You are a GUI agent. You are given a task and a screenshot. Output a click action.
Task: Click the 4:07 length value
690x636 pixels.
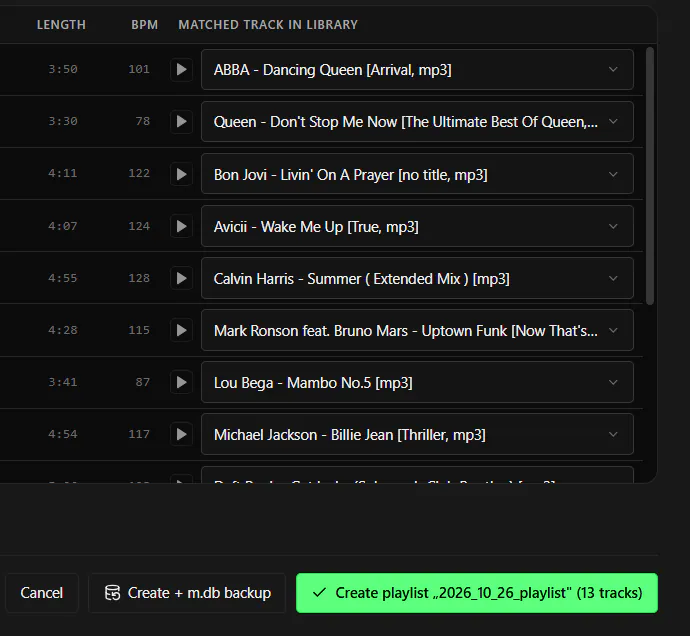coord(63,226)
